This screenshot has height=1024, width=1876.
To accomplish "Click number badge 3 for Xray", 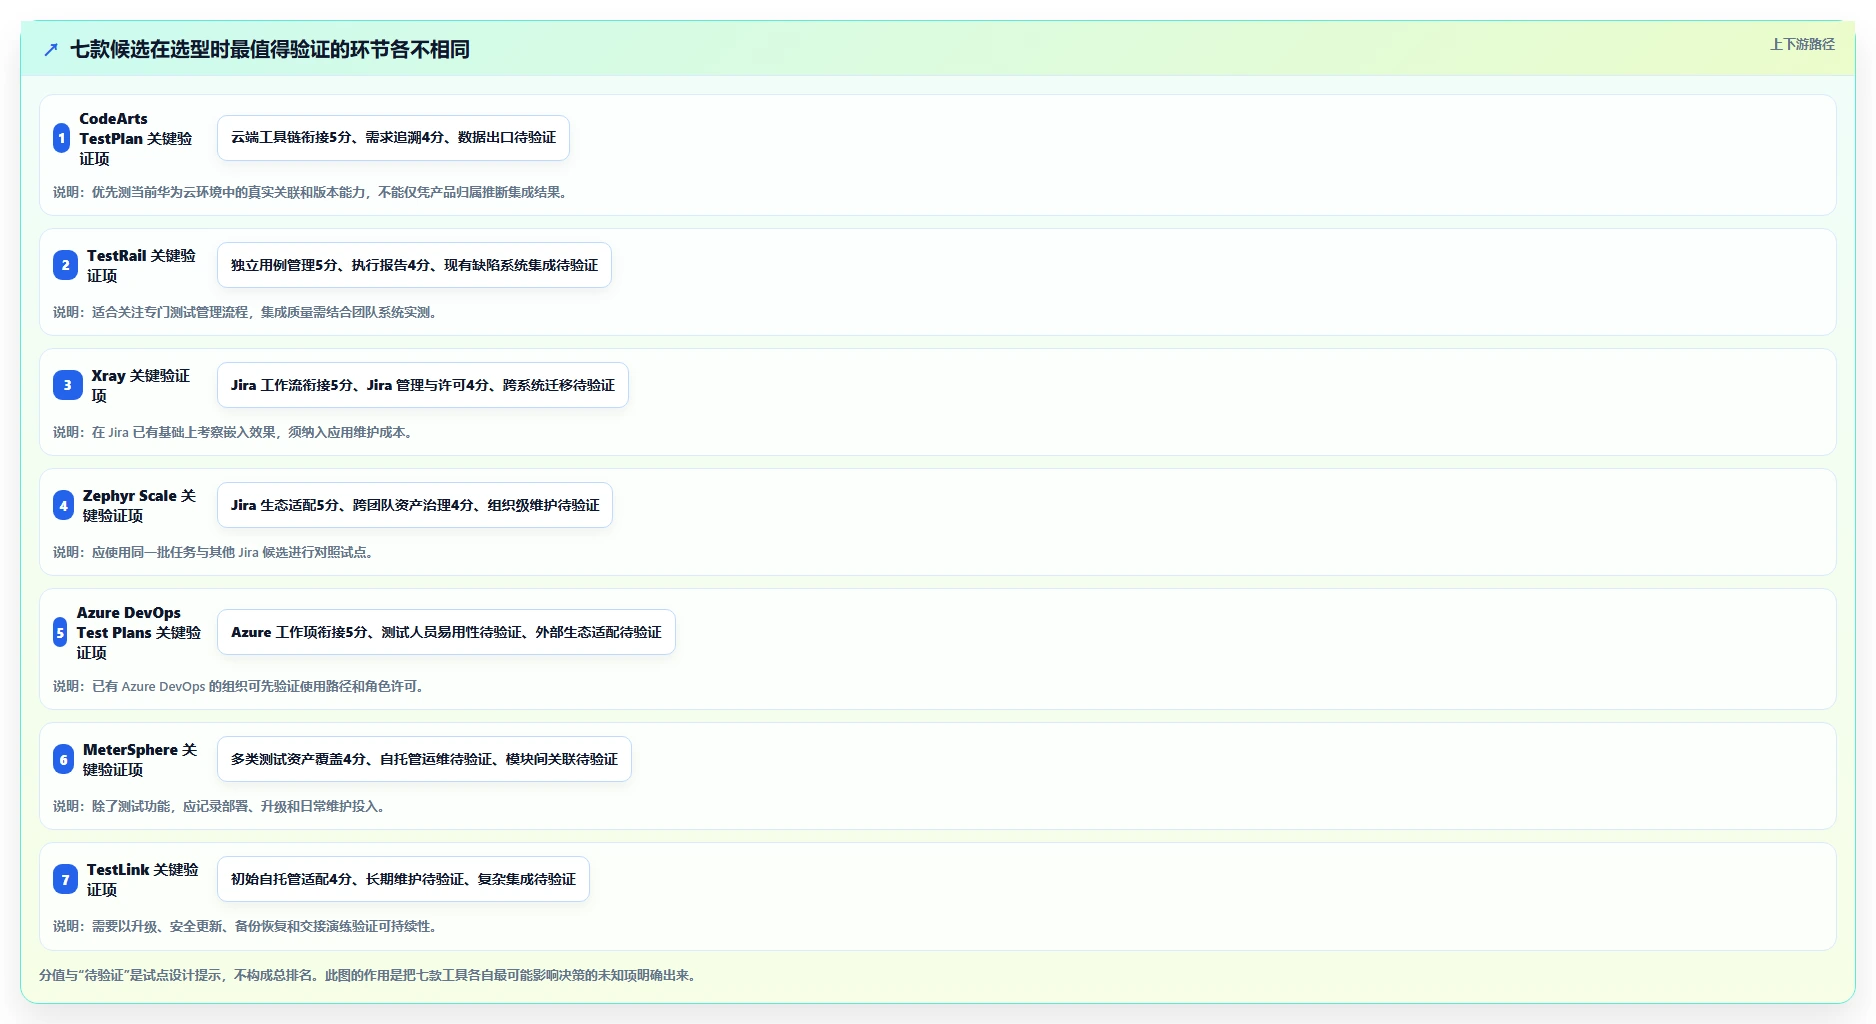I will [67, 385].
